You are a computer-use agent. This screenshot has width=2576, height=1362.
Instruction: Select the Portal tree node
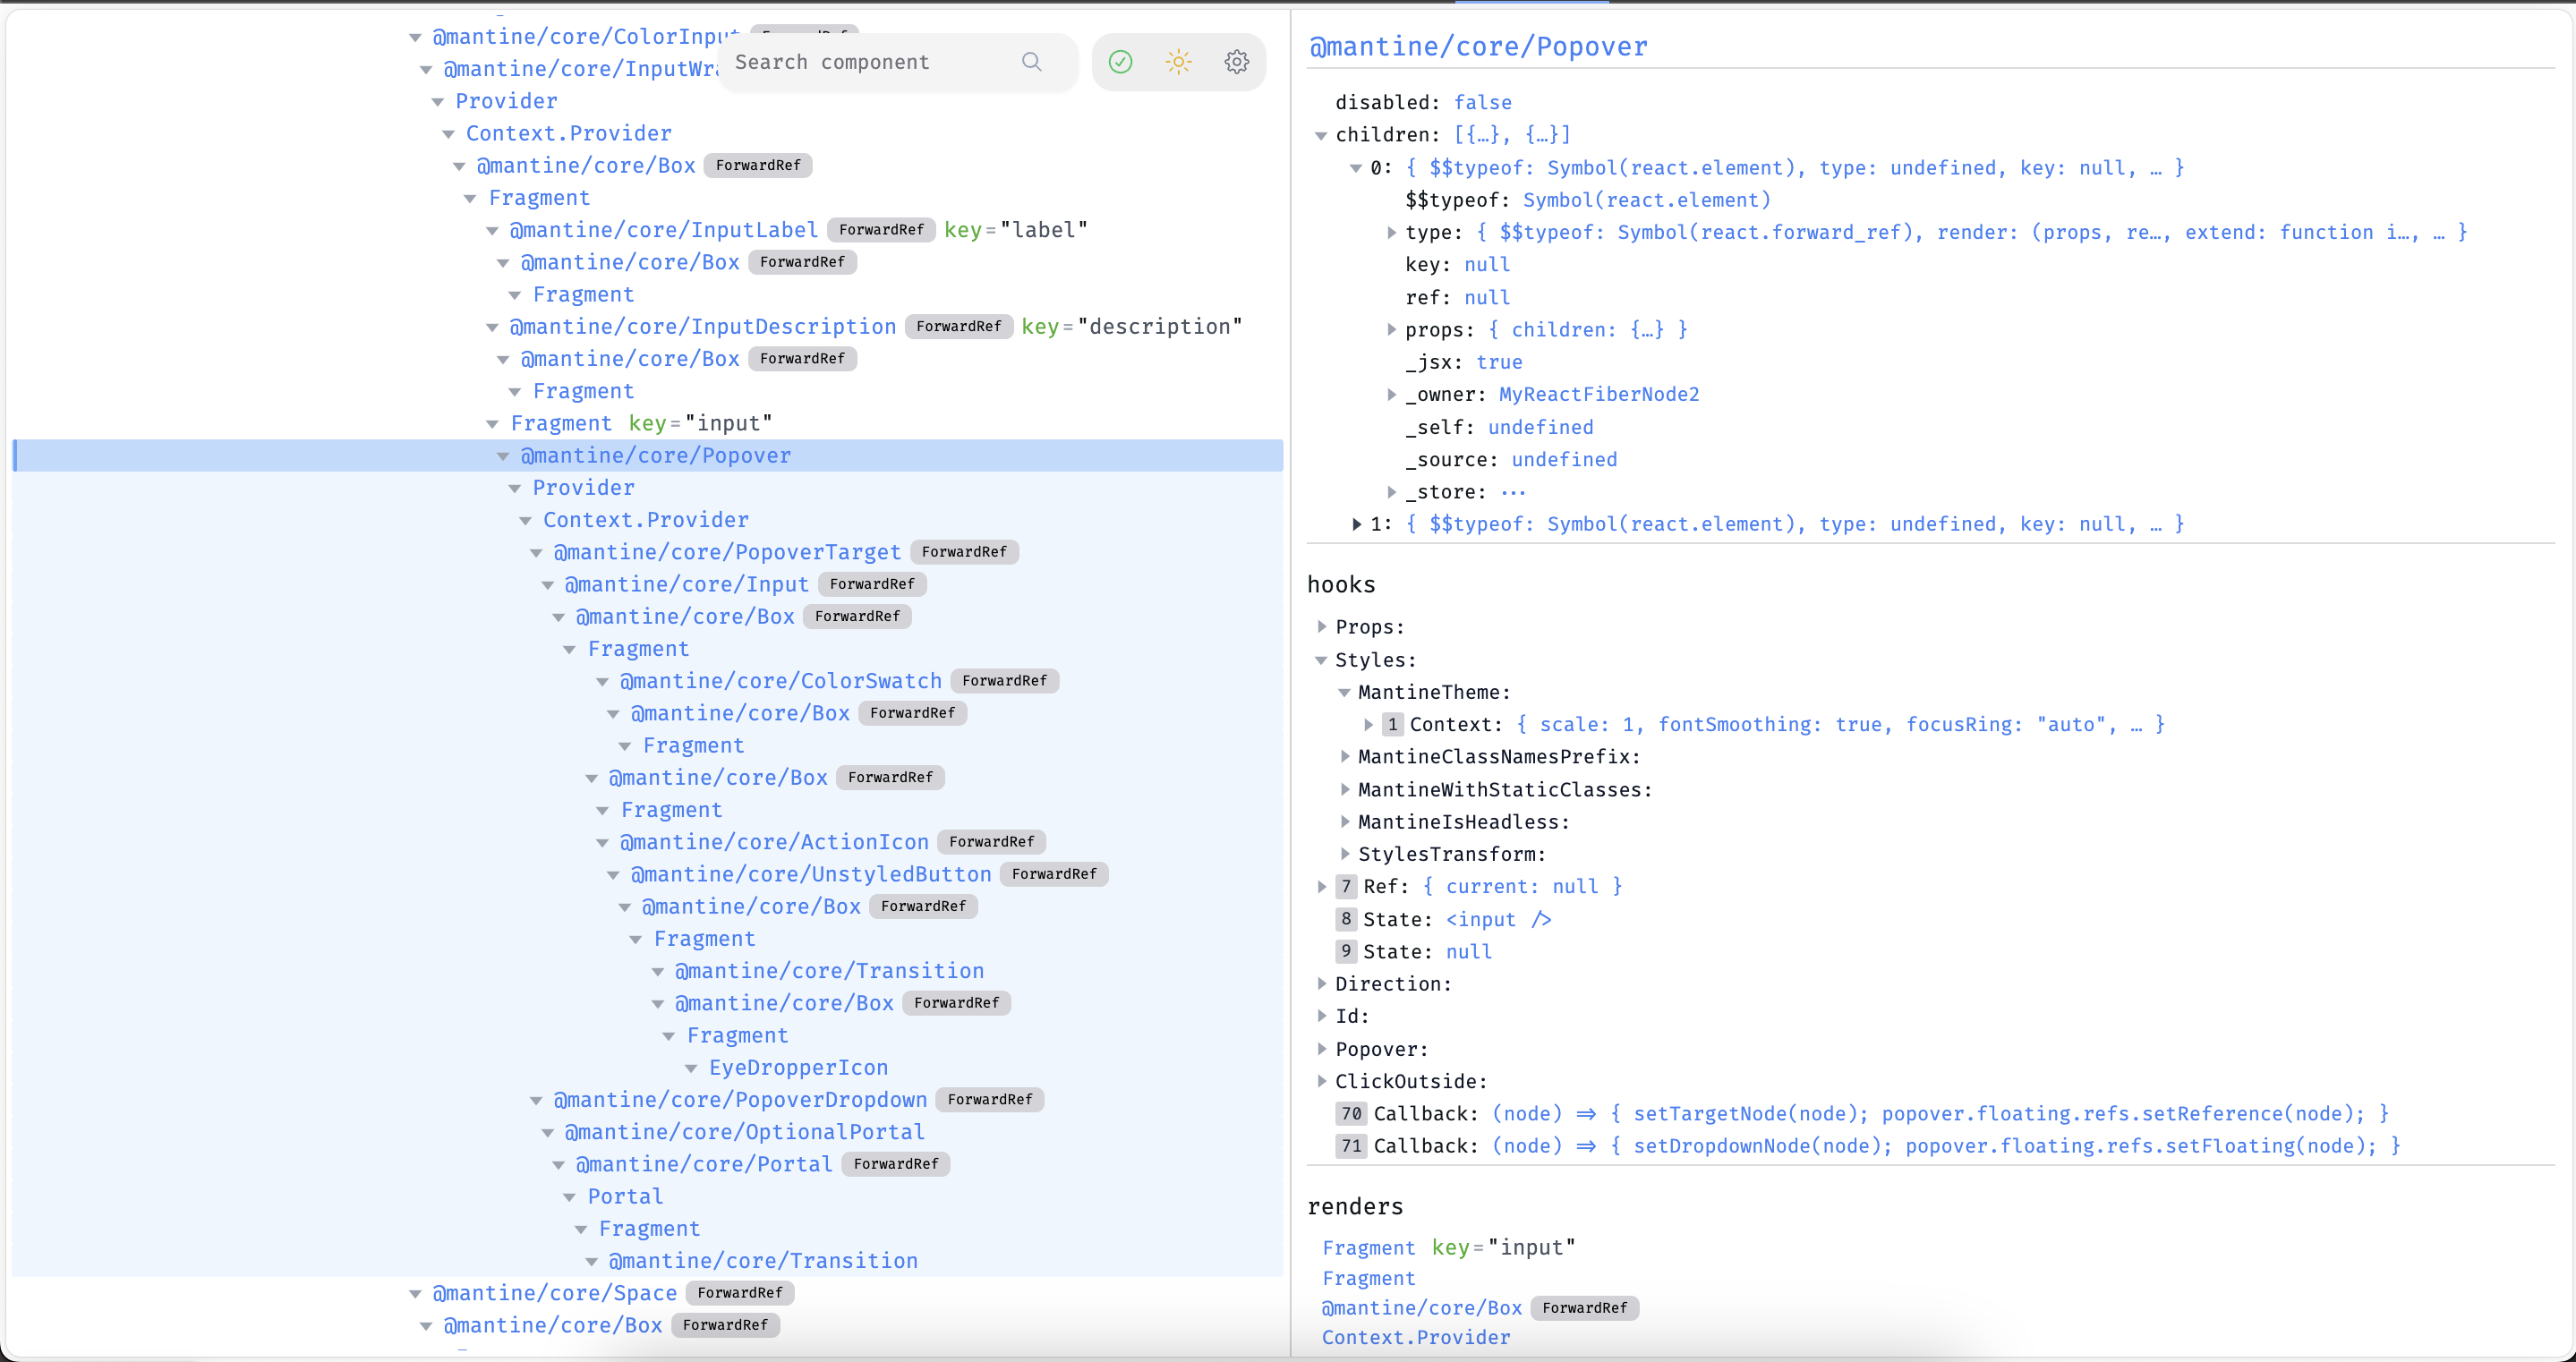[625, 1197]
